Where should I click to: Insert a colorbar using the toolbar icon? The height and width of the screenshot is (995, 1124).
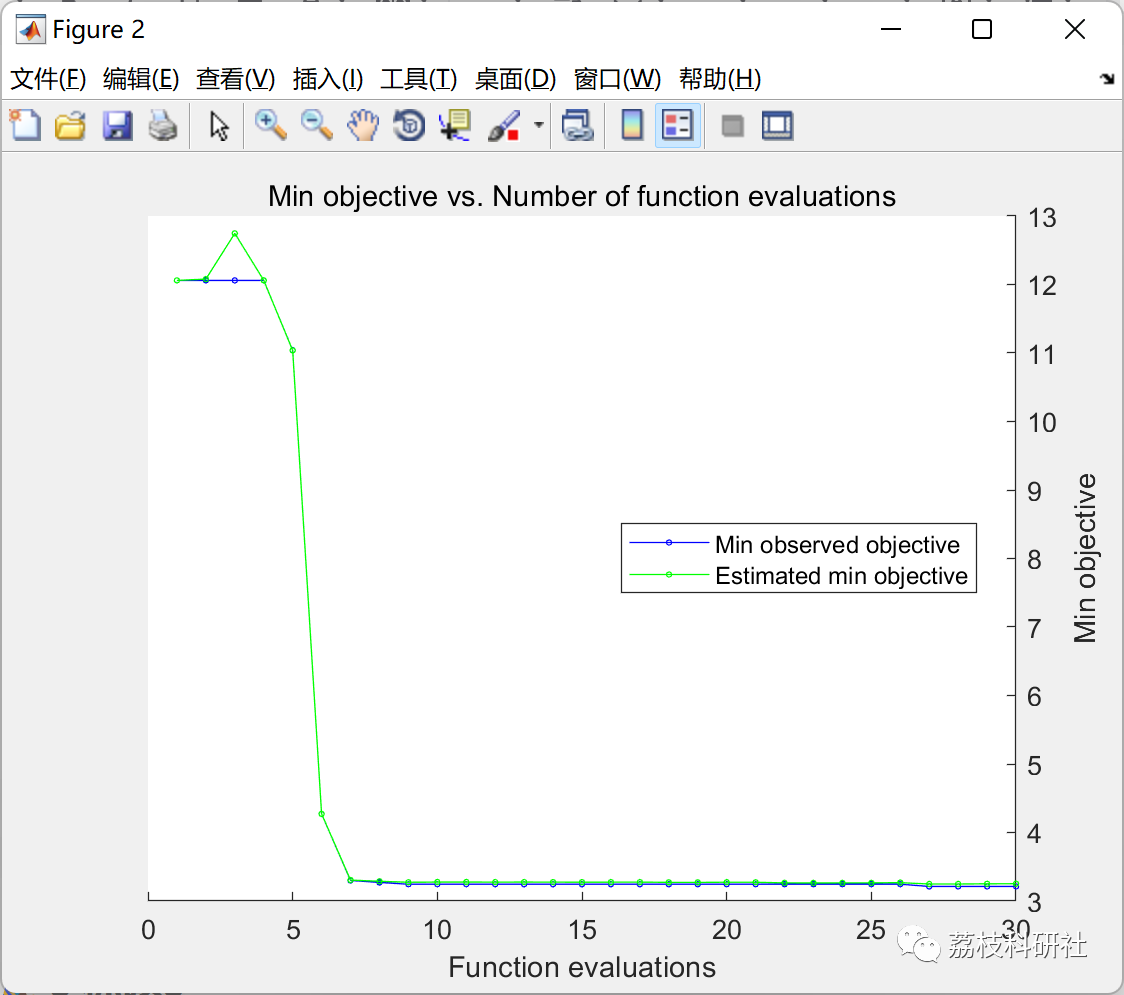632,125
